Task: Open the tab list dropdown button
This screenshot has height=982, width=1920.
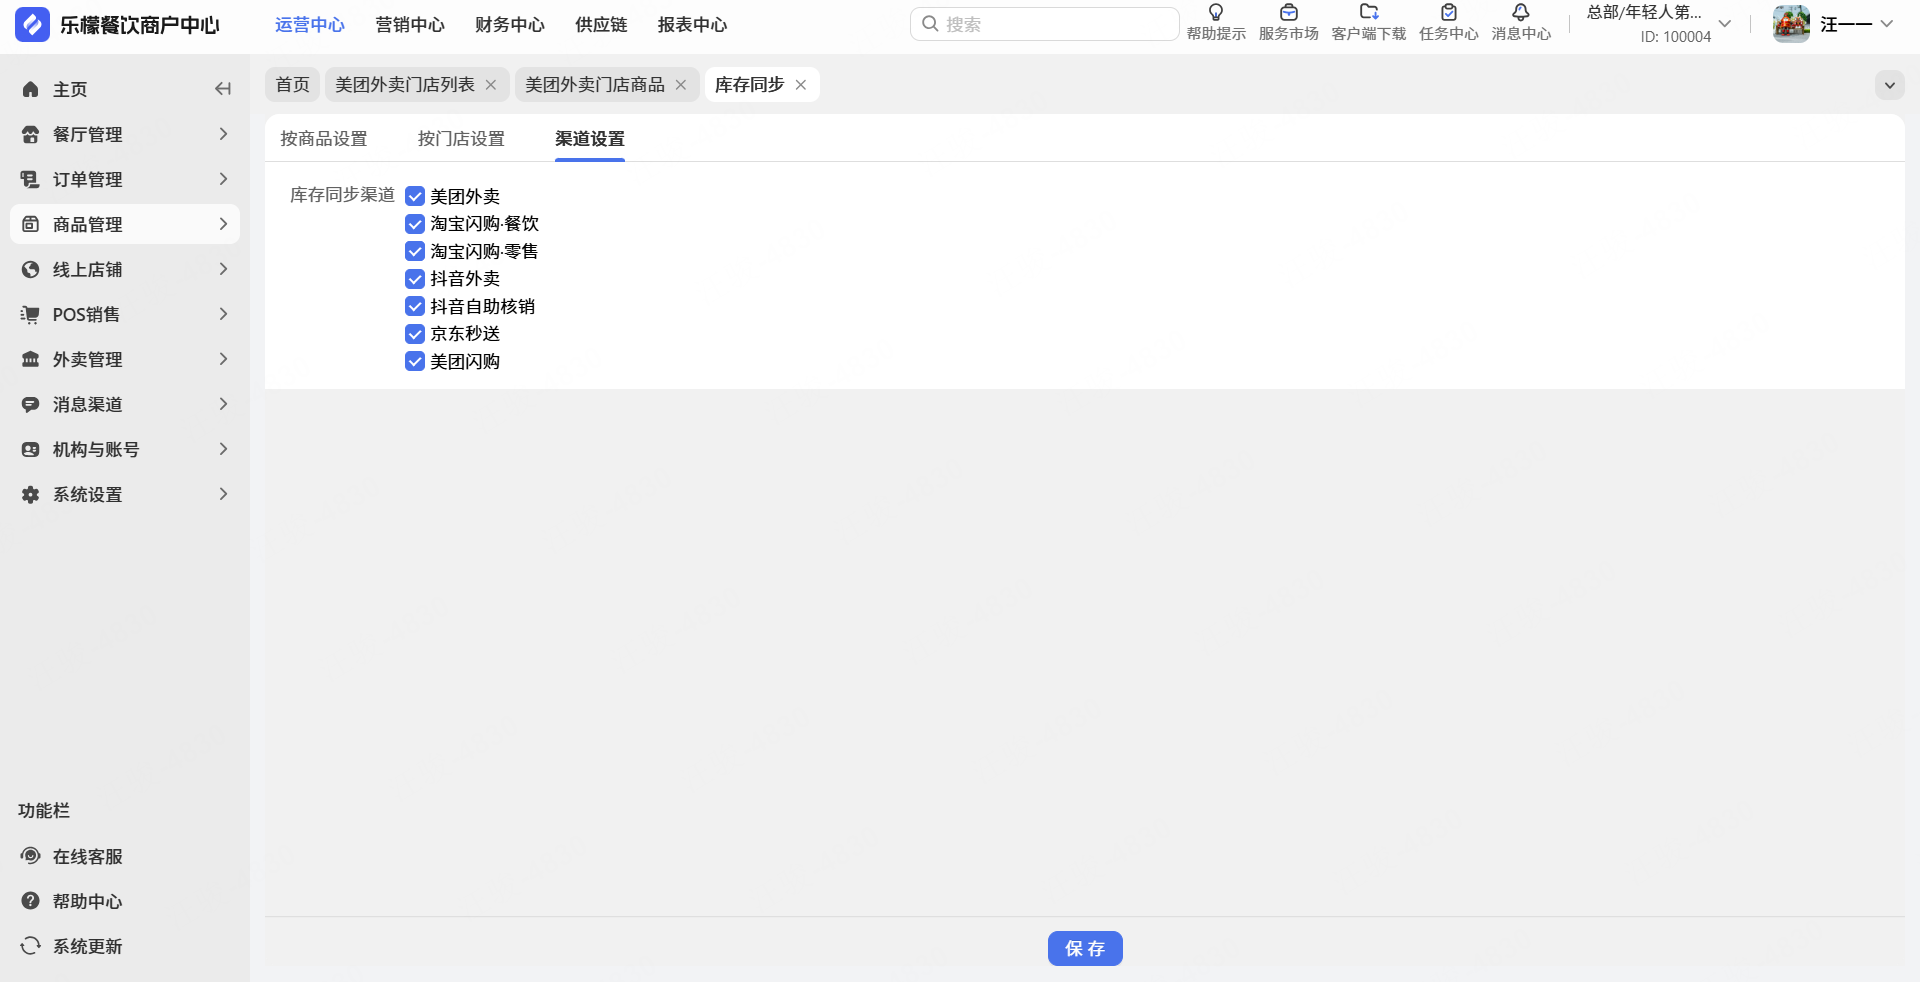Action: (1890, 85)
